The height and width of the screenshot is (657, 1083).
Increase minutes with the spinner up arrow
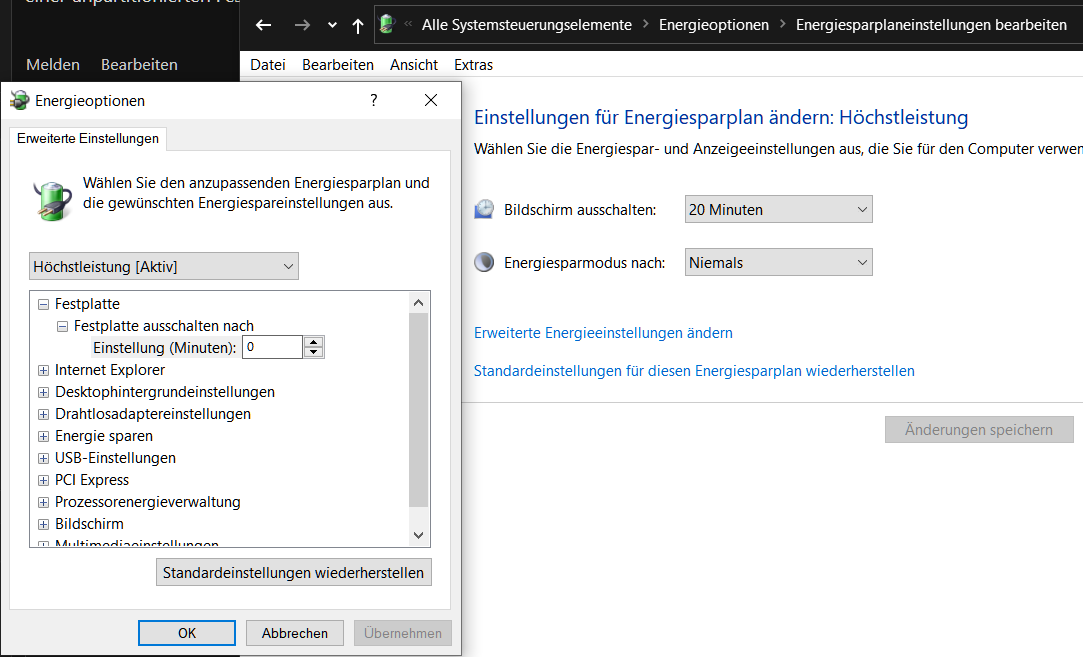pyautogui.click(x=314, y=342)
